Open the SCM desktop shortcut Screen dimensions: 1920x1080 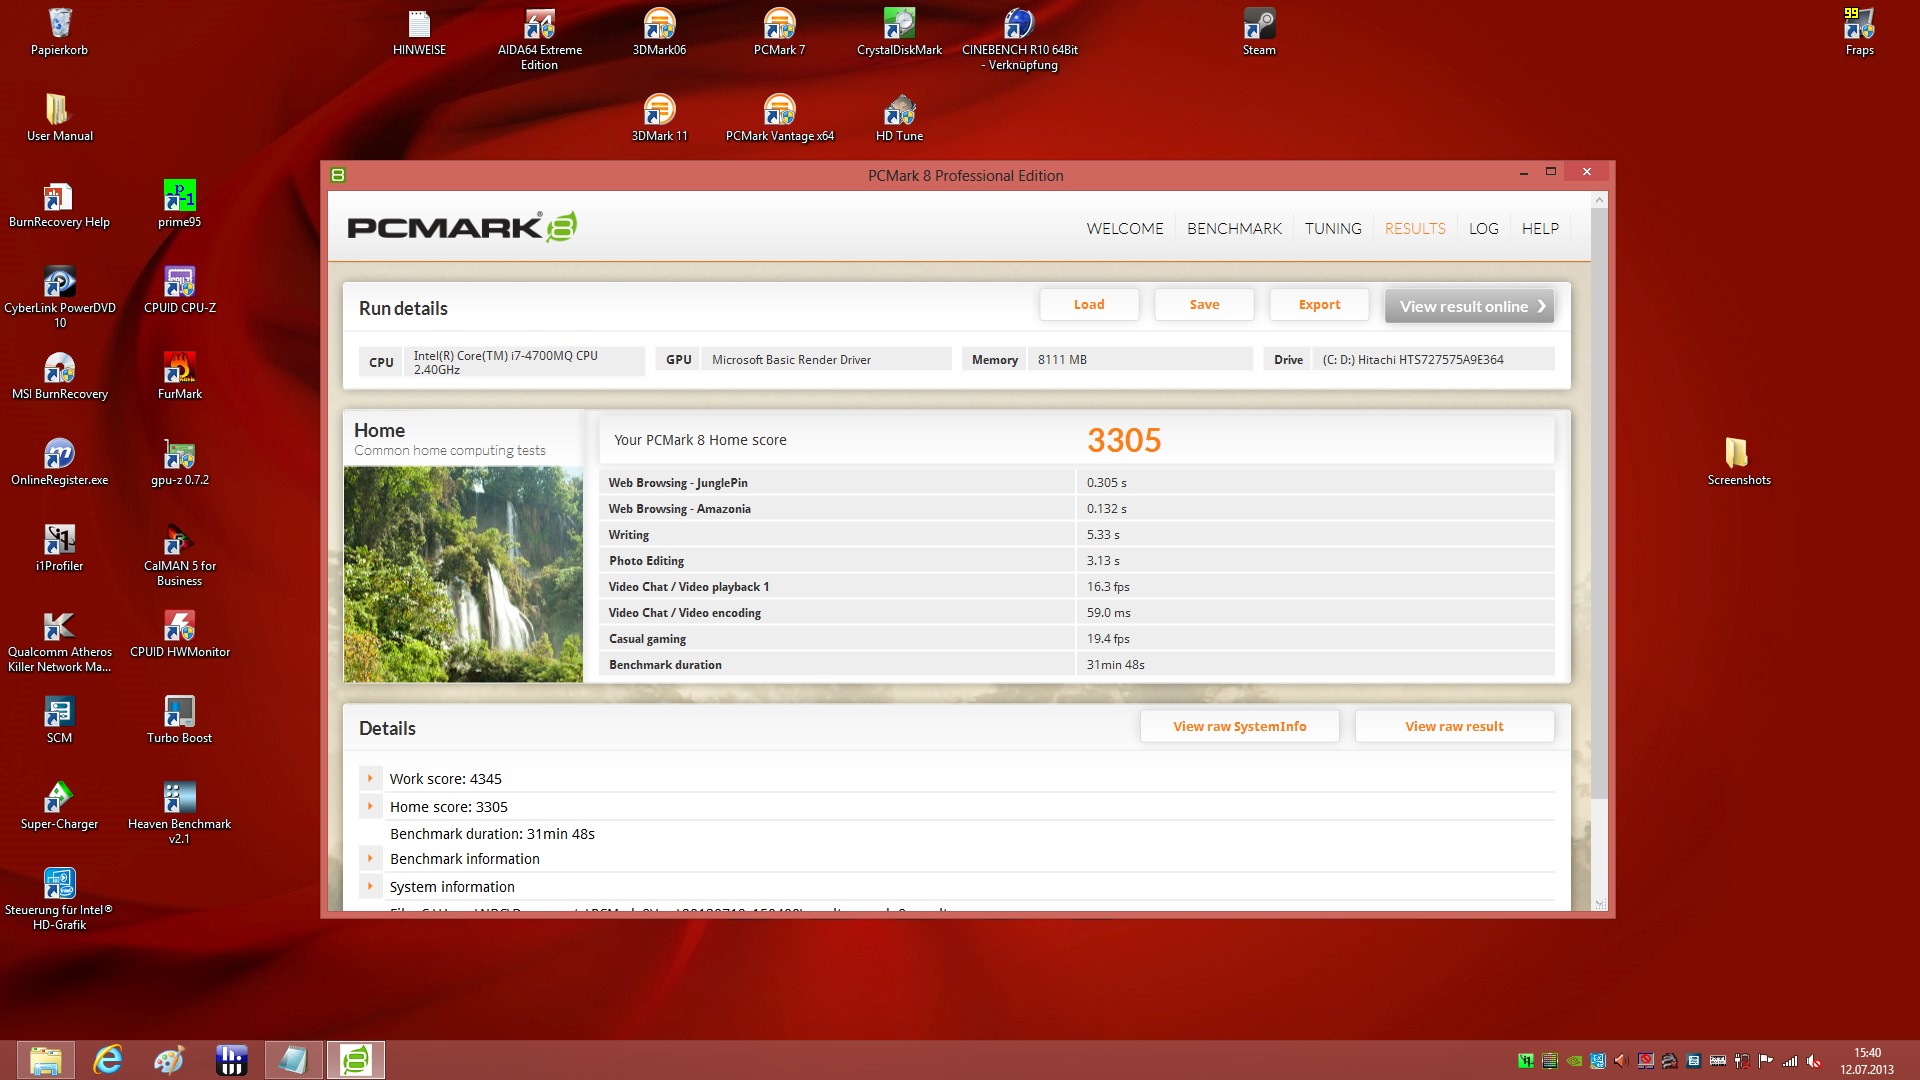click(59, 720)
